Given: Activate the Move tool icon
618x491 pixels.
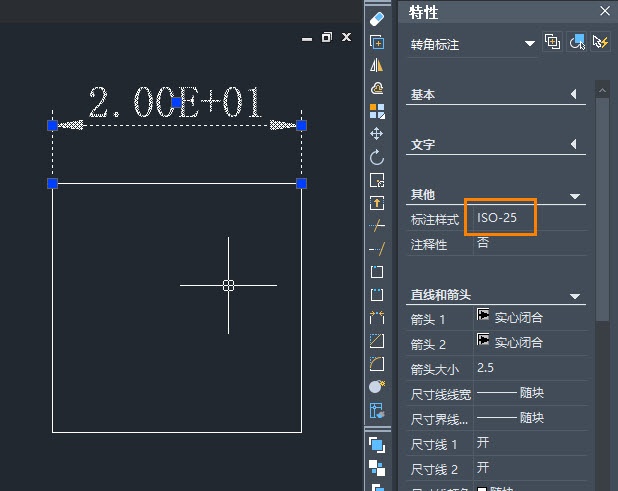Looking at the screenshot, I should (377, 134).
